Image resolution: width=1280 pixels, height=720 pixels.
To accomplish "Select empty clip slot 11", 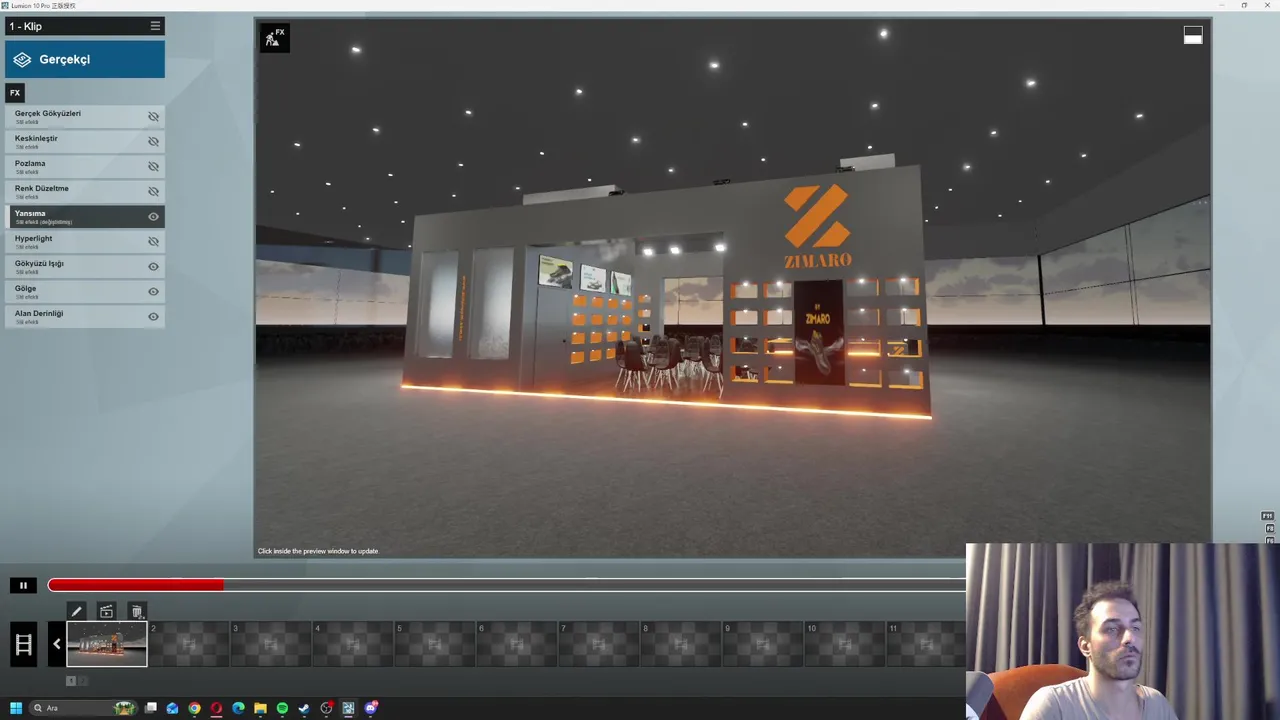I will point(926,644).
